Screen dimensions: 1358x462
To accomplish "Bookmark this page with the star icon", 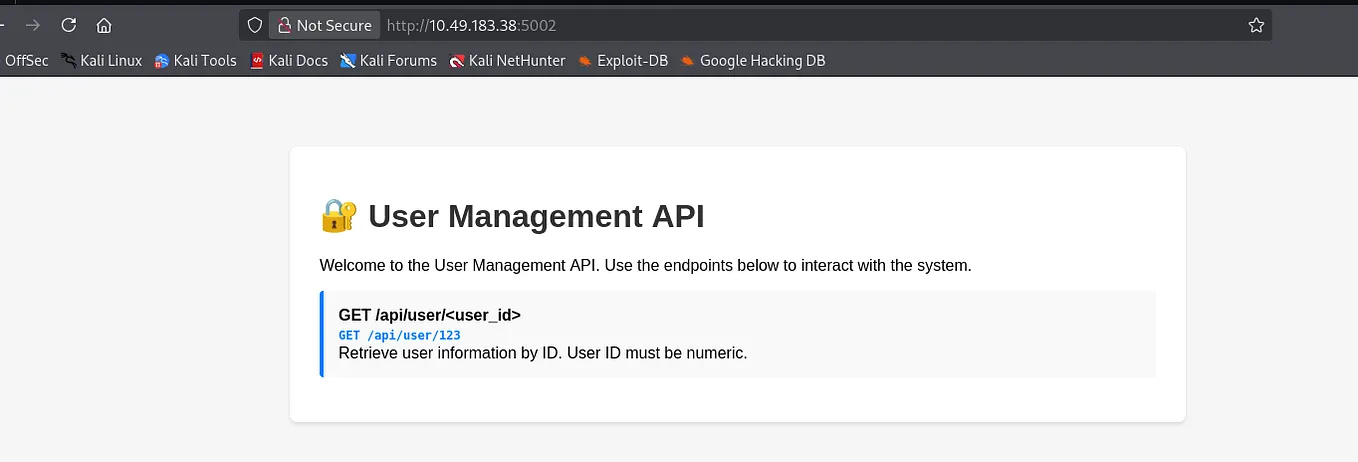I will [1256, 26].
